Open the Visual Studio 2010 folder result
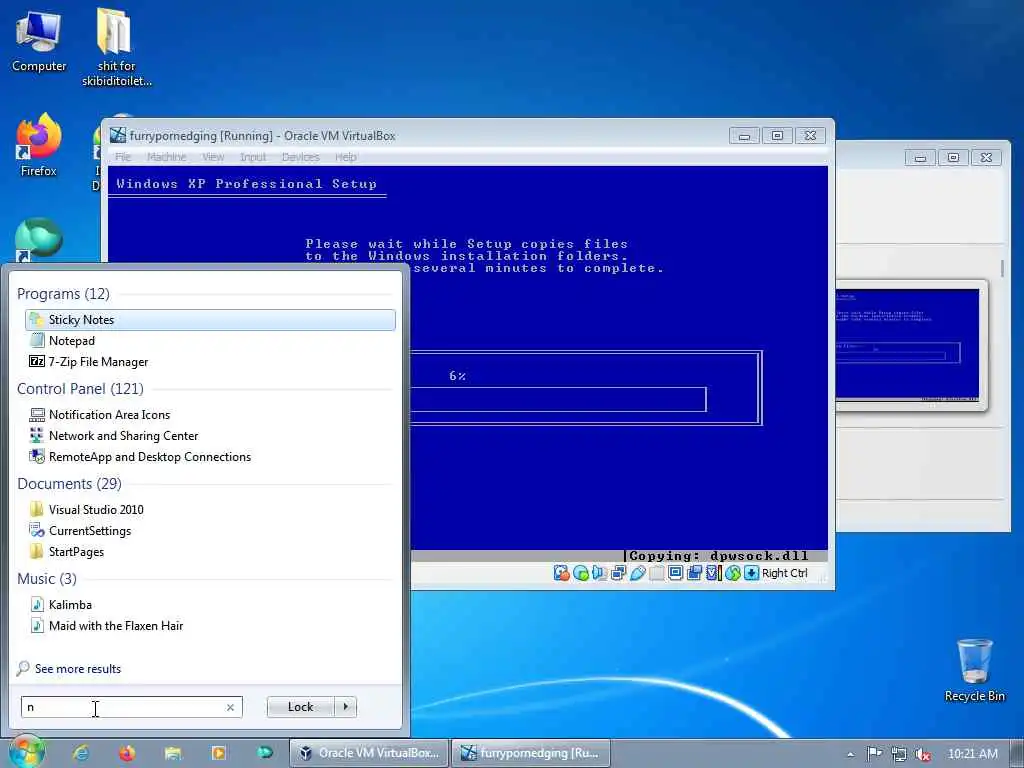The image size is (1024, 768). click(x=210, y=509)
